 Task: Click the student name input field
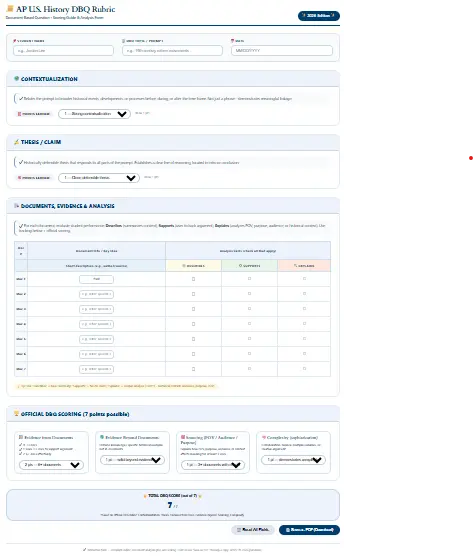pos(63,51)
